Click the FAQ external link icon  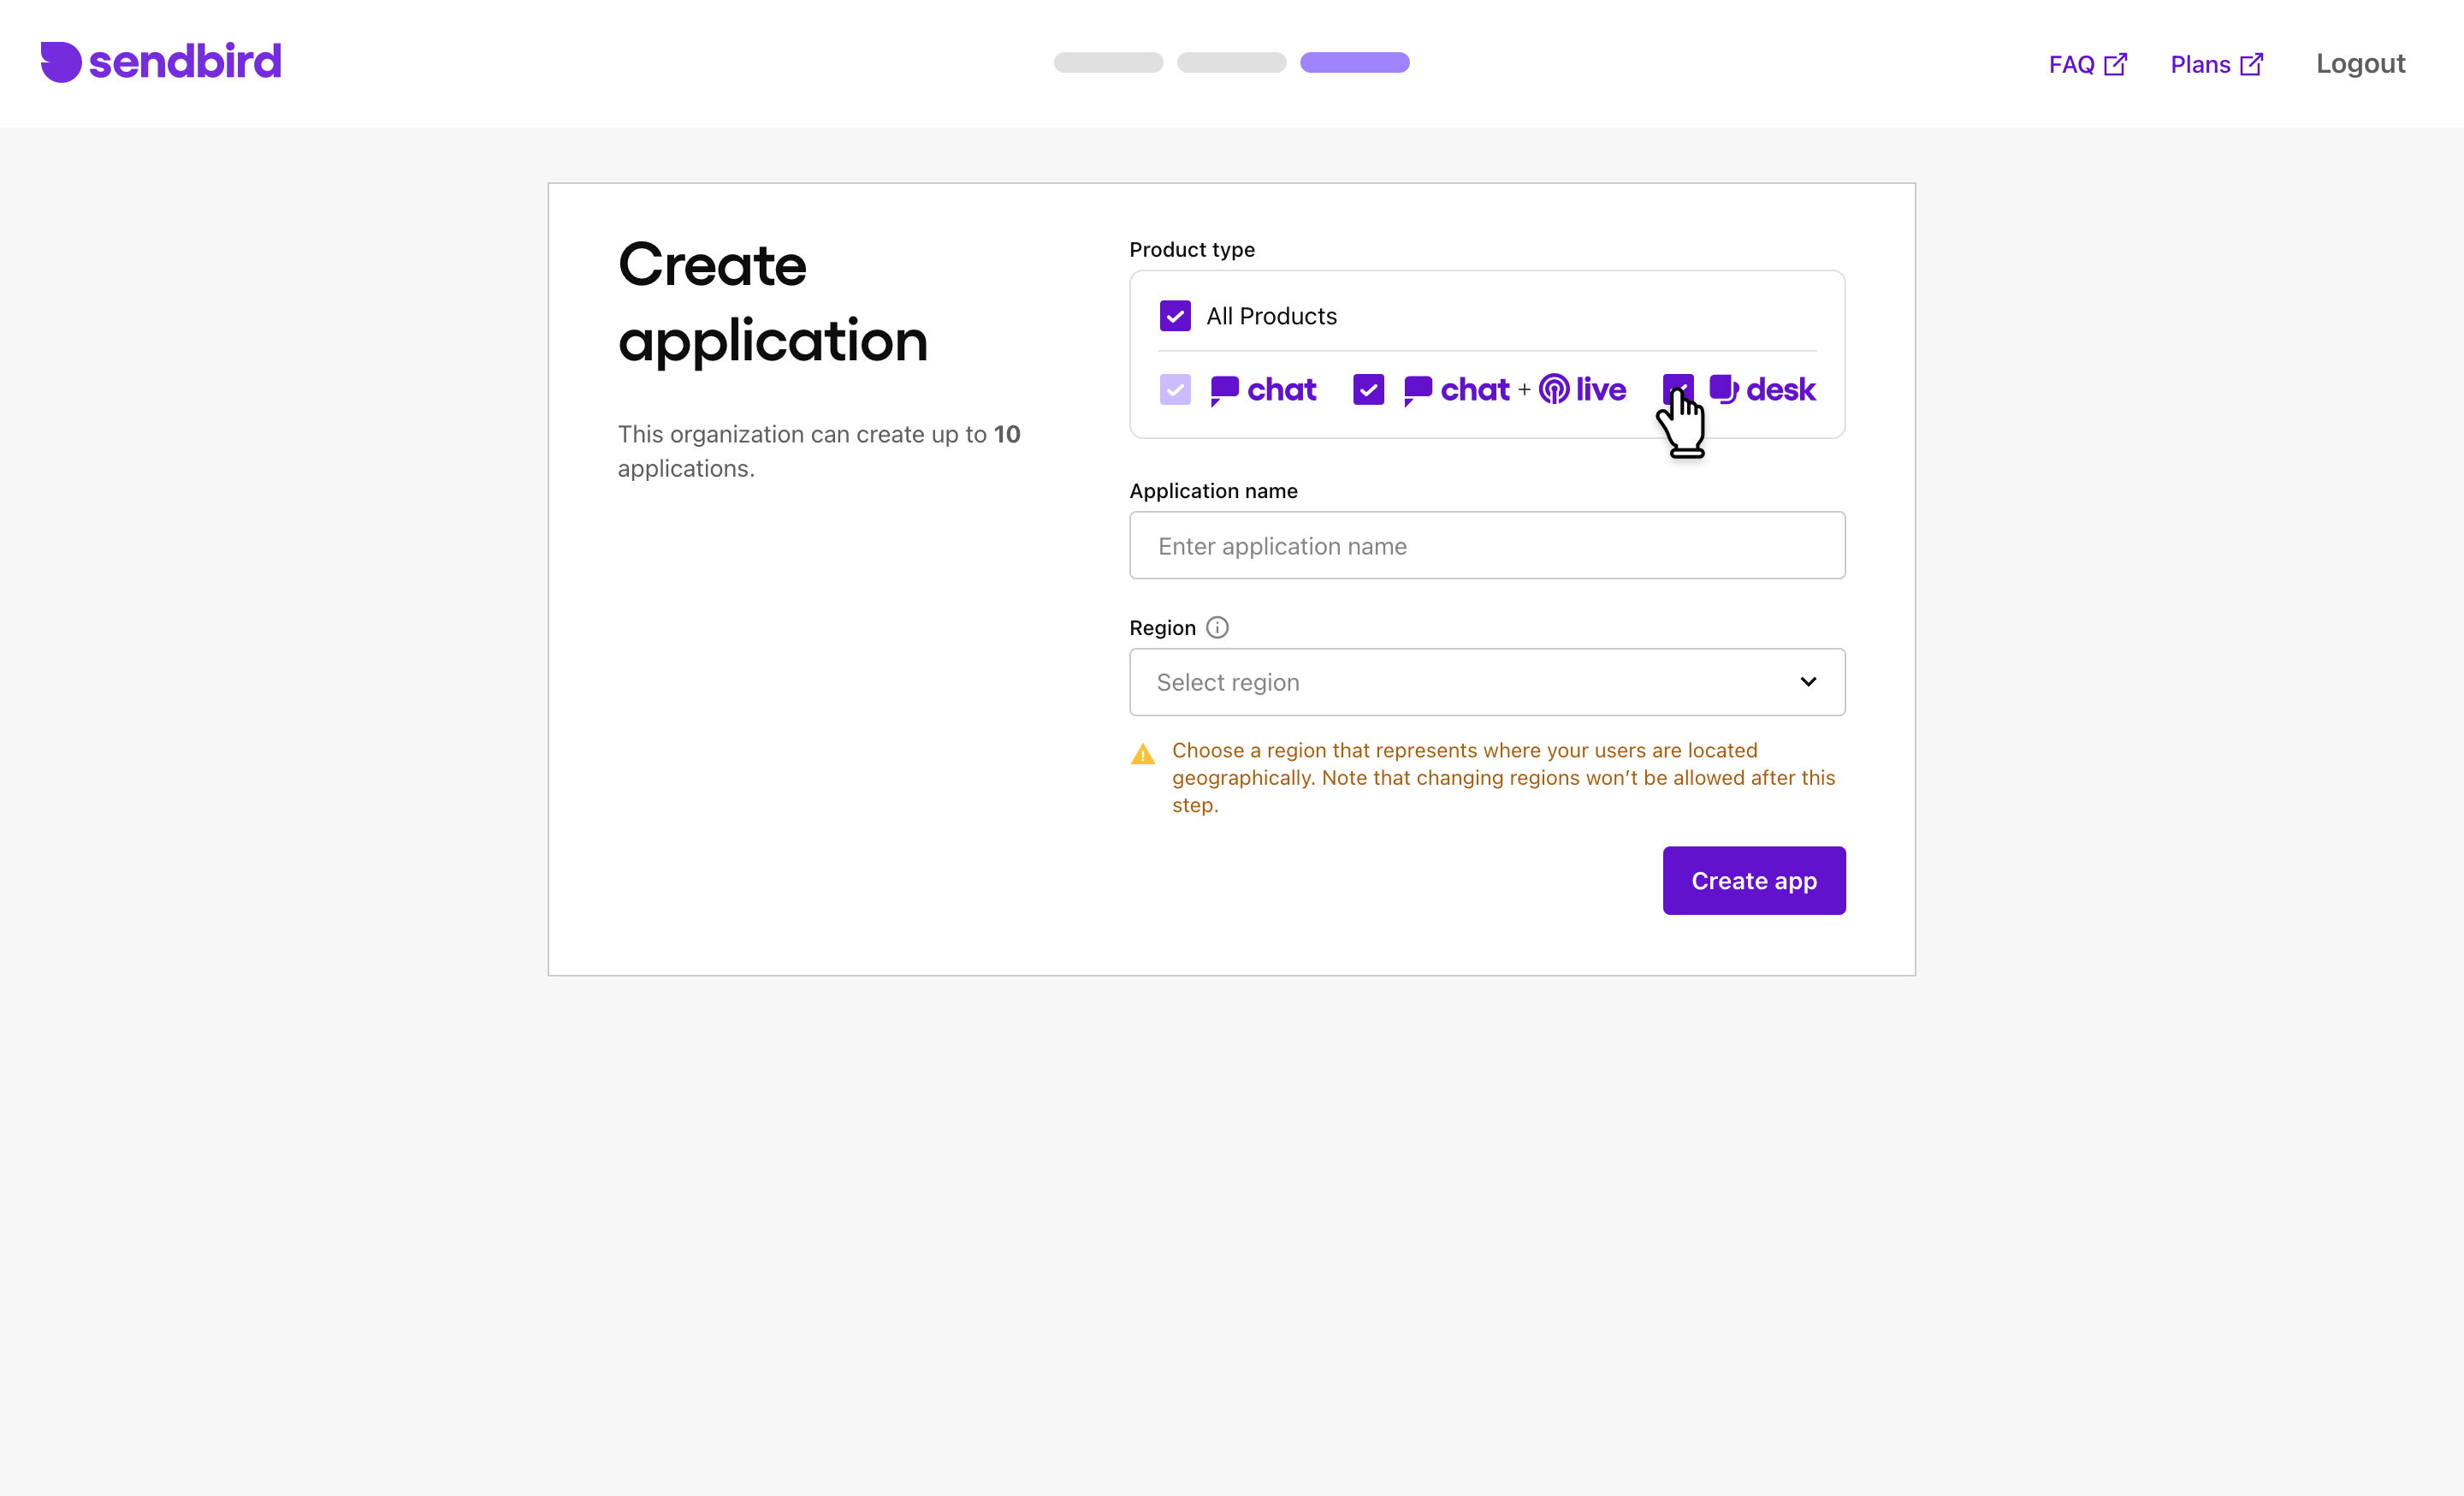[x=2115, y=65]
